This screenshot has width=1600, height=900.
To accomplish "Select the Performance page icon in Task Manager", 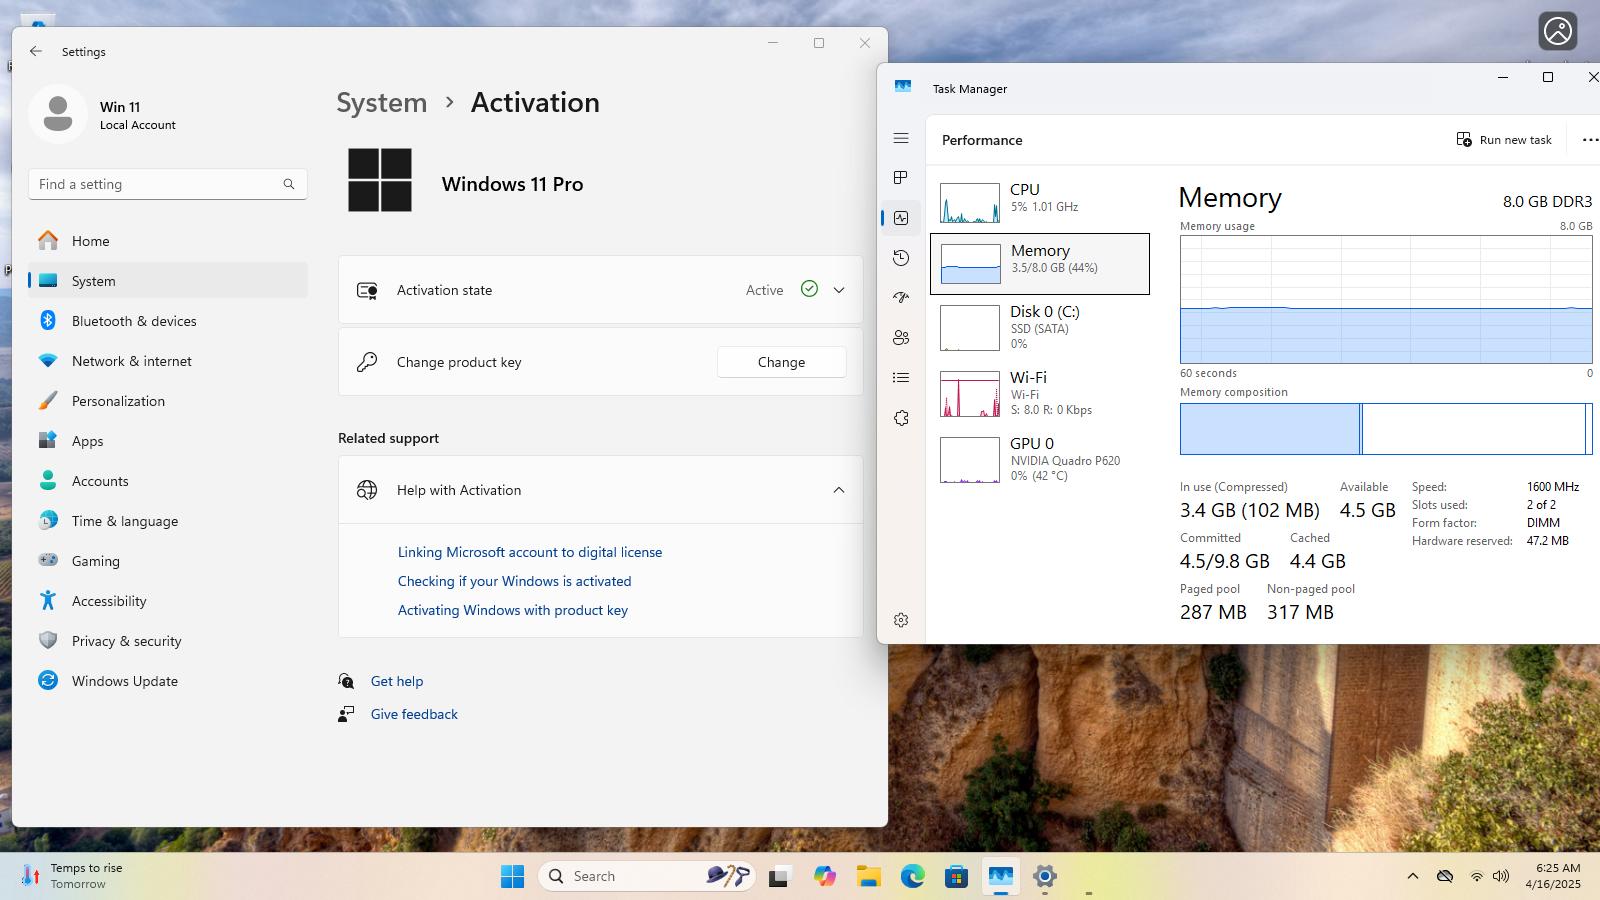I will (901, 218).
